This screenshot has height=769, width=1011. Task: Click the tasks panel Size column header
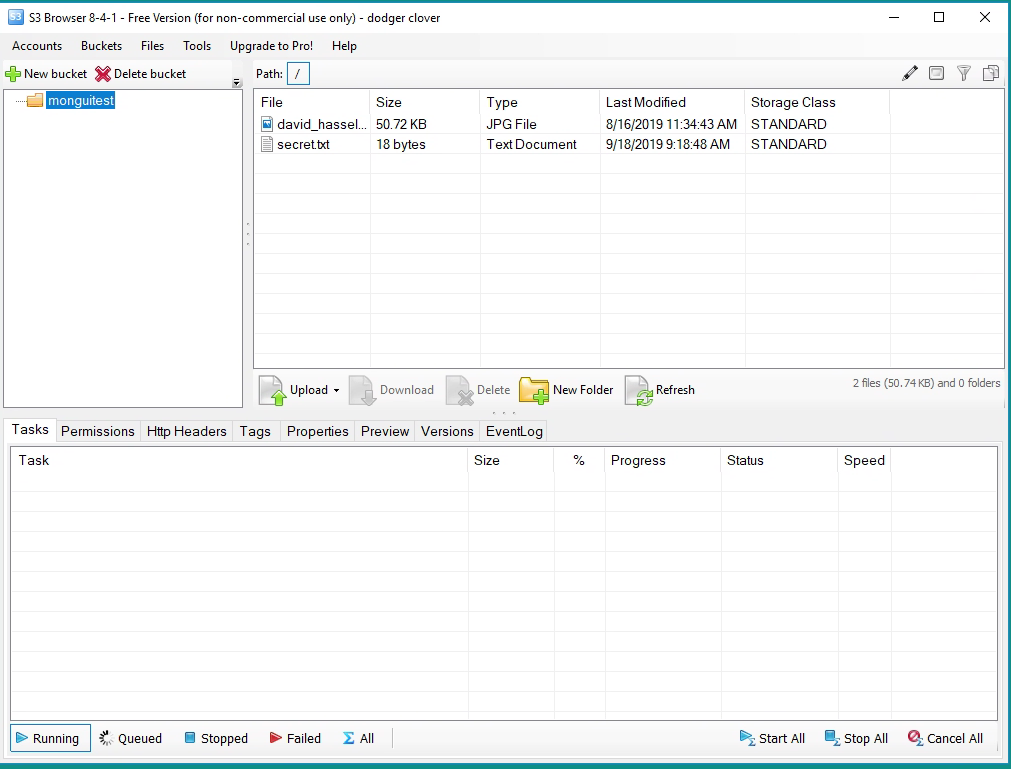511,460
